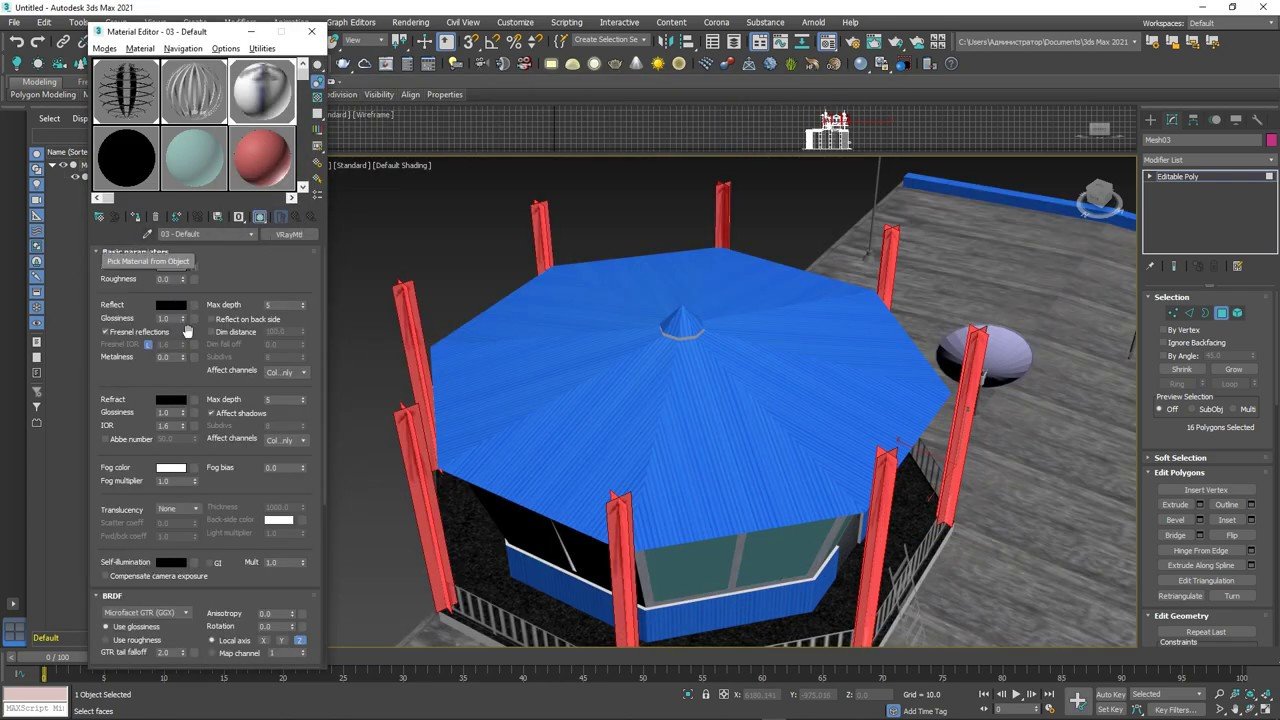Activate the Polygon sub-object selection icon
1280x720 pixels.
click(x=1221, y=313)
